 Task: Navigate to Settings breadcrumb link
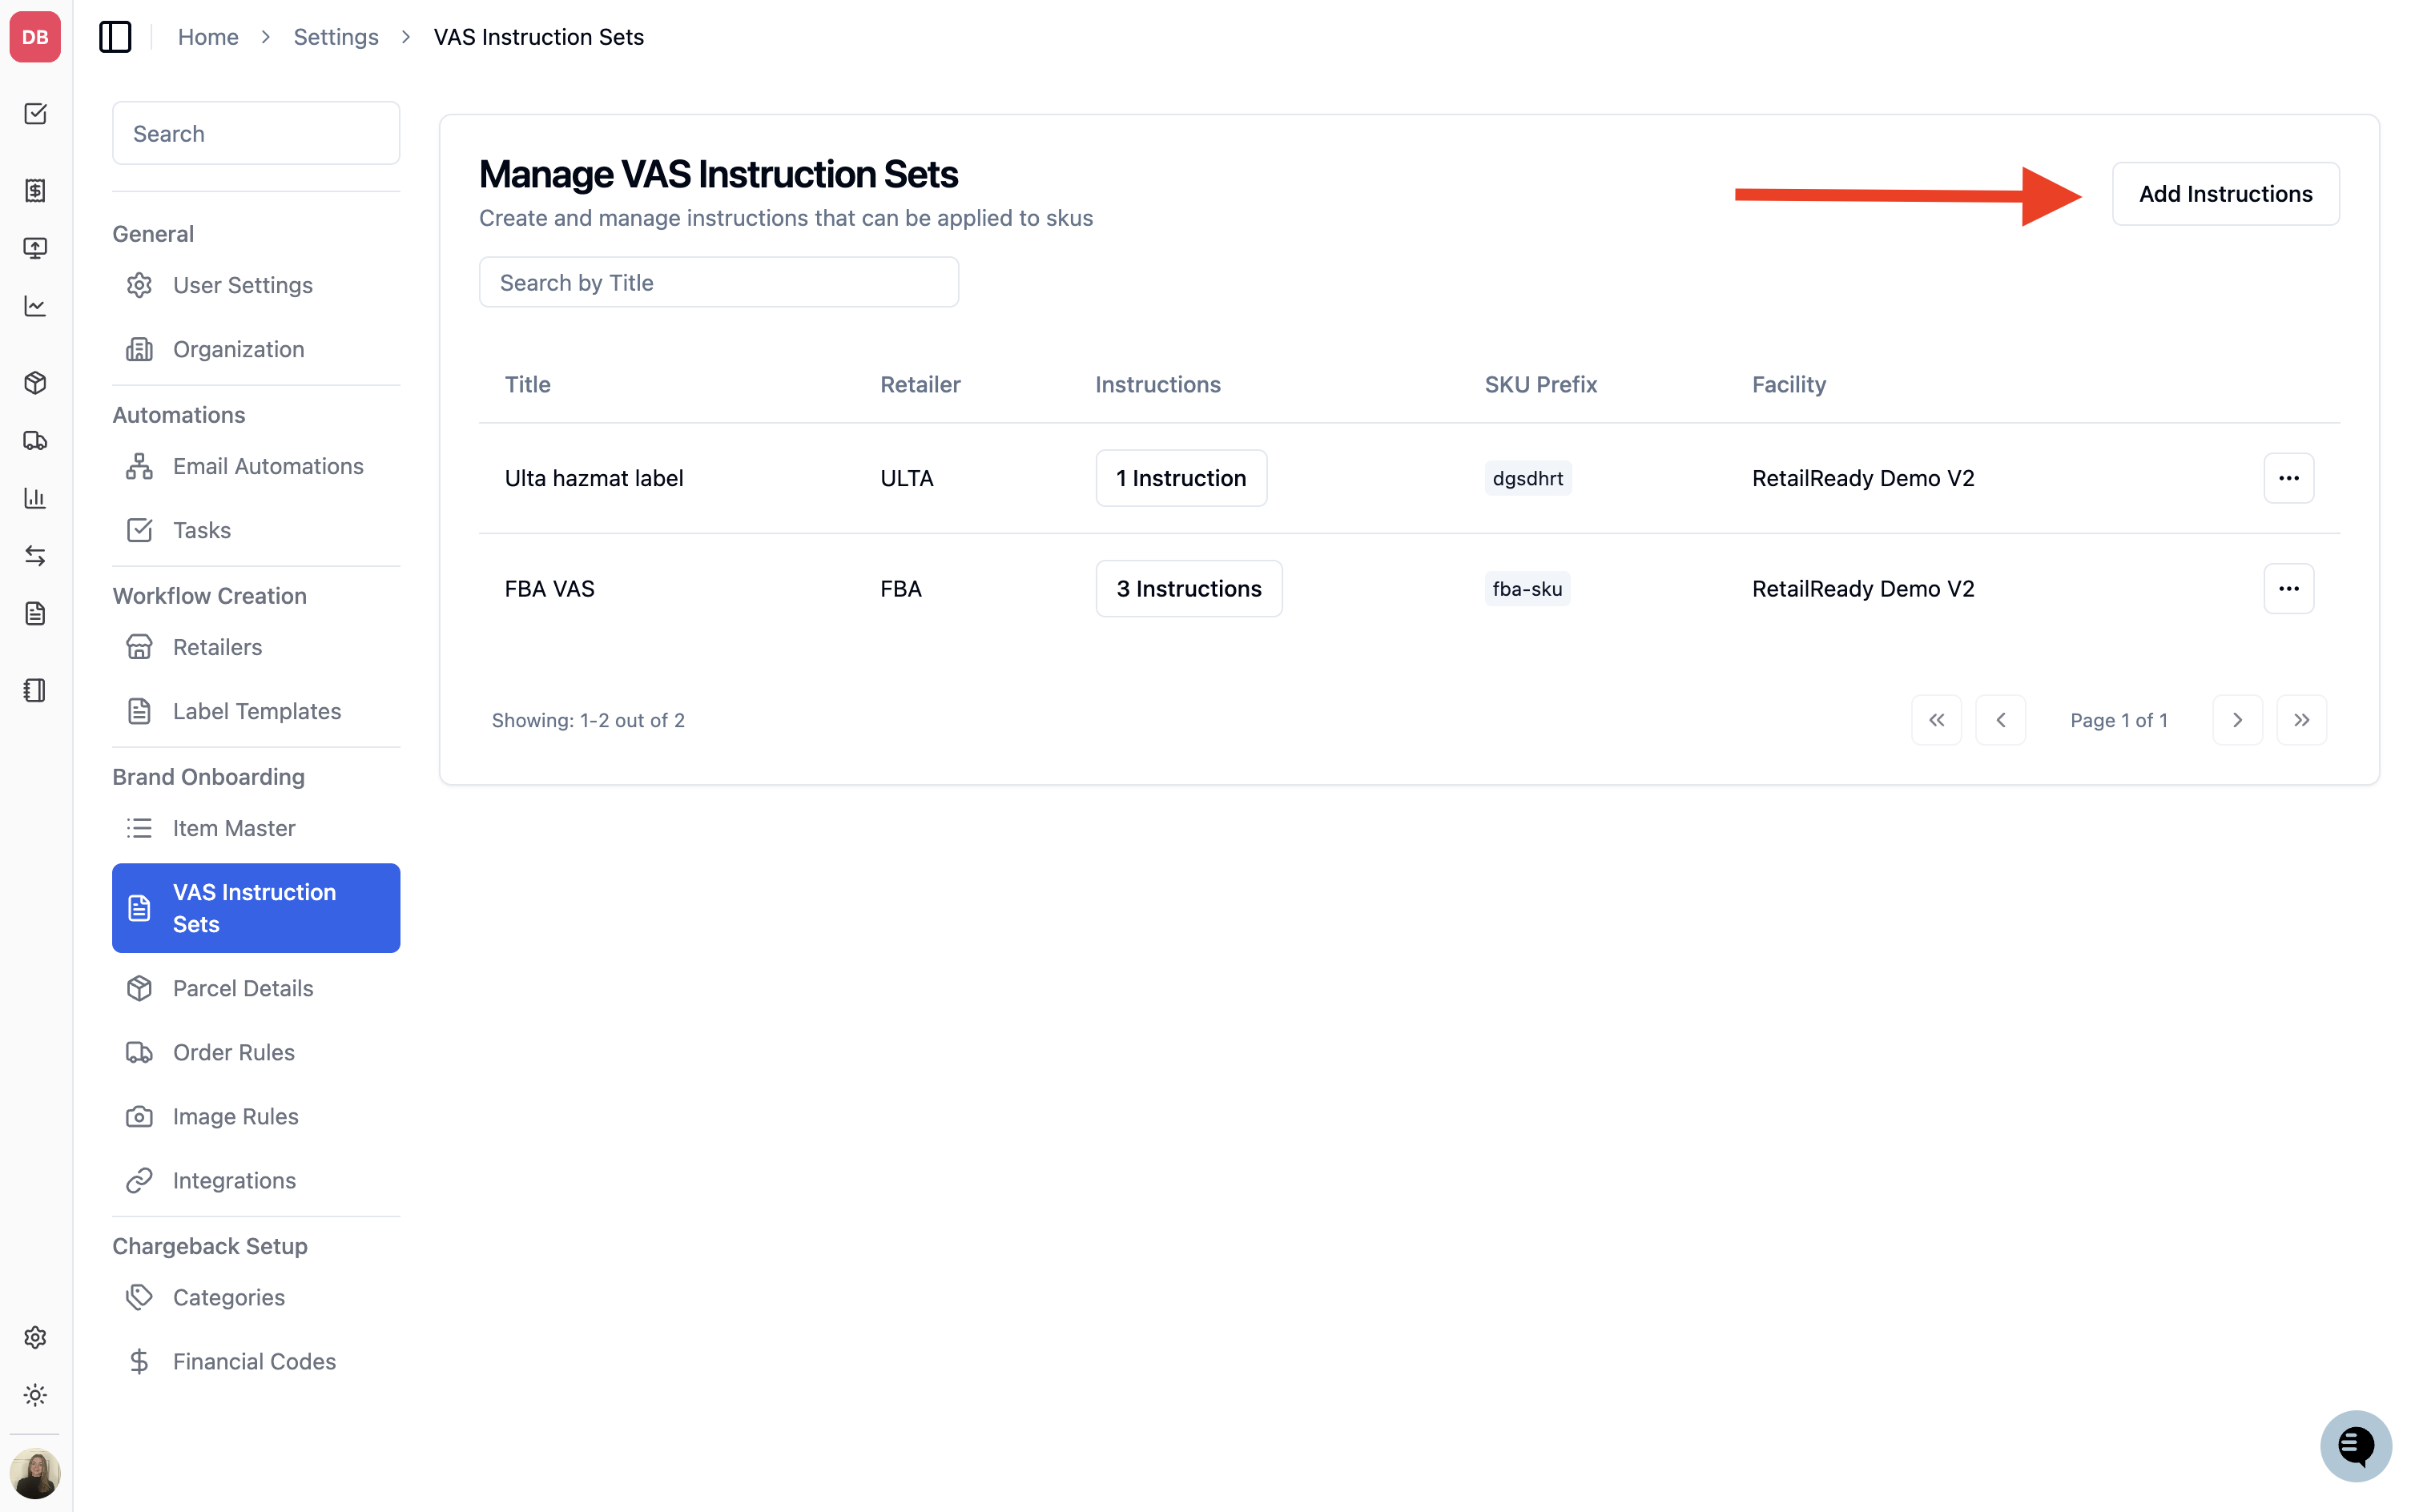pyautogui.click(x=336, y=37)
